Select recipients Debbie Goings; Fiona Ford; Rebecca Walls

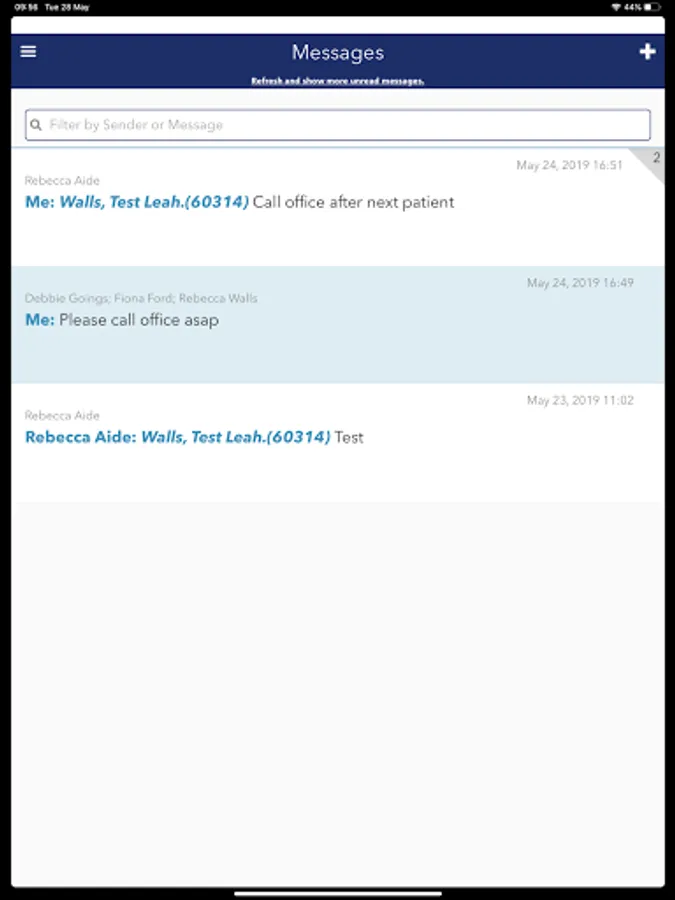[141, 298]
